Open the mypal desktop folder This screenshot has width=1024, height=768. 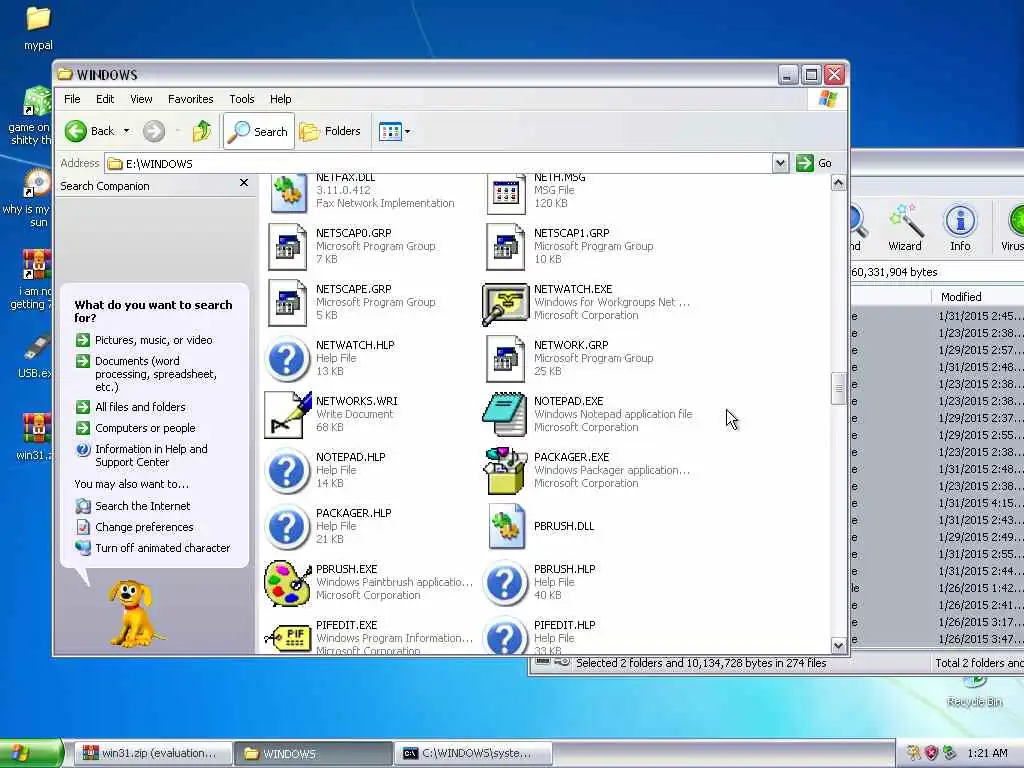point(38,28)
